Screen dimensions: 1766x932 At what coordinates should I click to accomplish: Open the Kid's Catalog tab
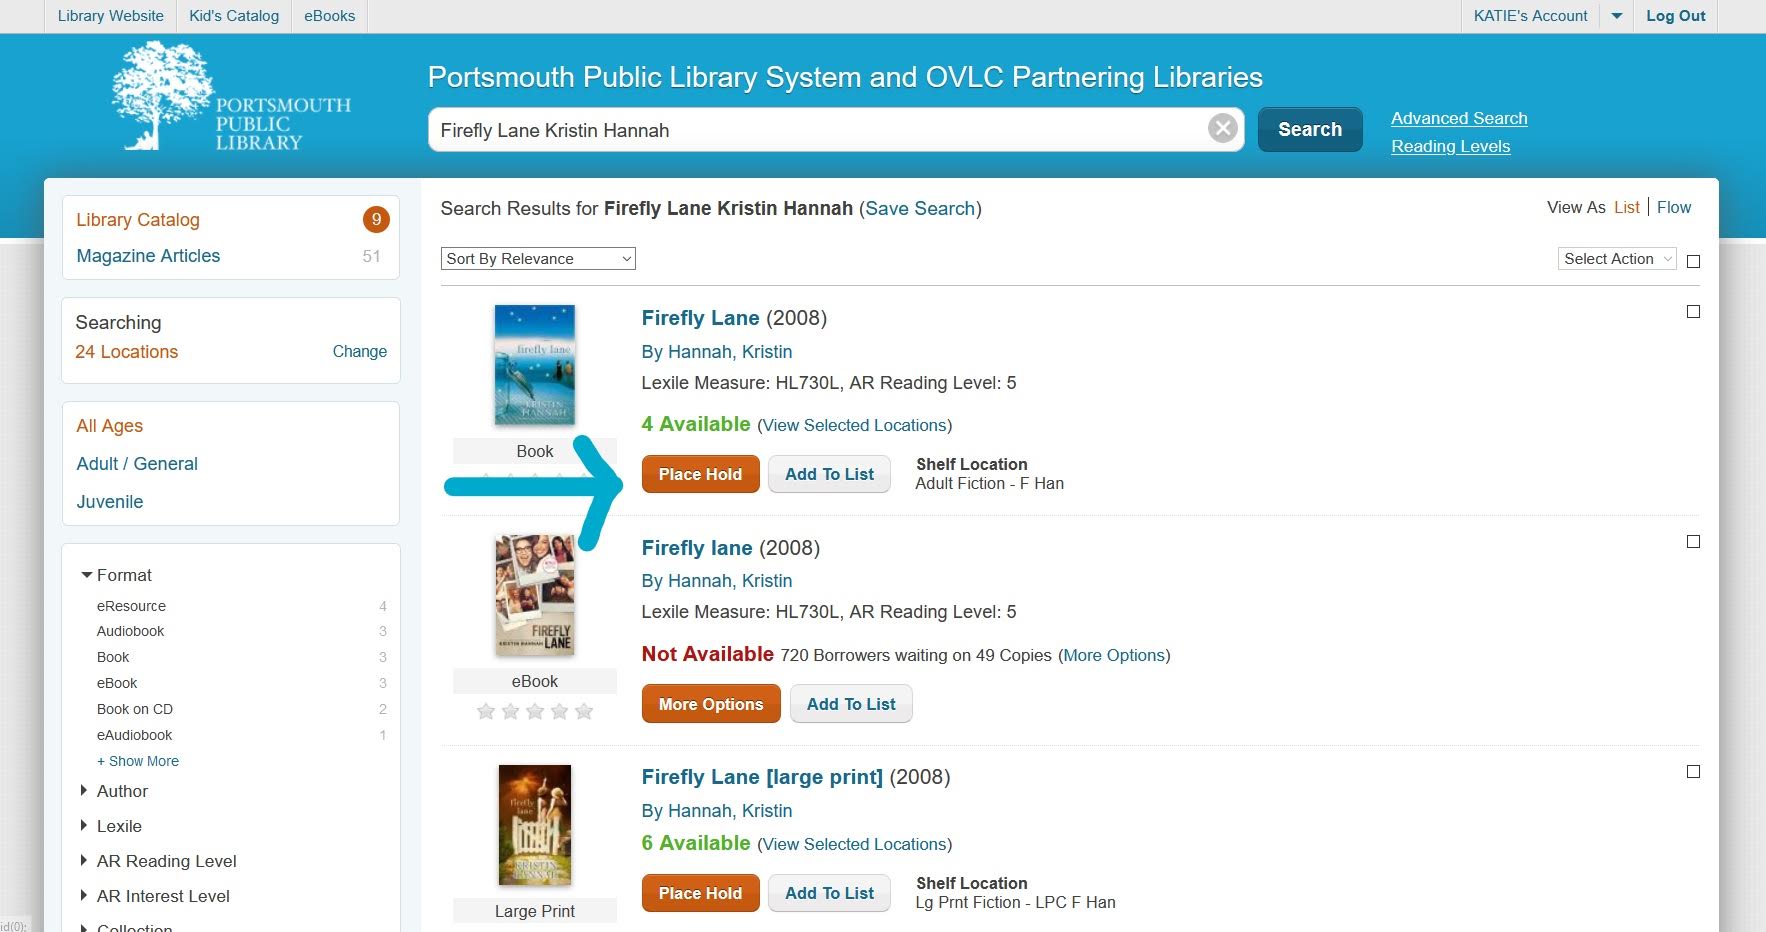point(234,16)
